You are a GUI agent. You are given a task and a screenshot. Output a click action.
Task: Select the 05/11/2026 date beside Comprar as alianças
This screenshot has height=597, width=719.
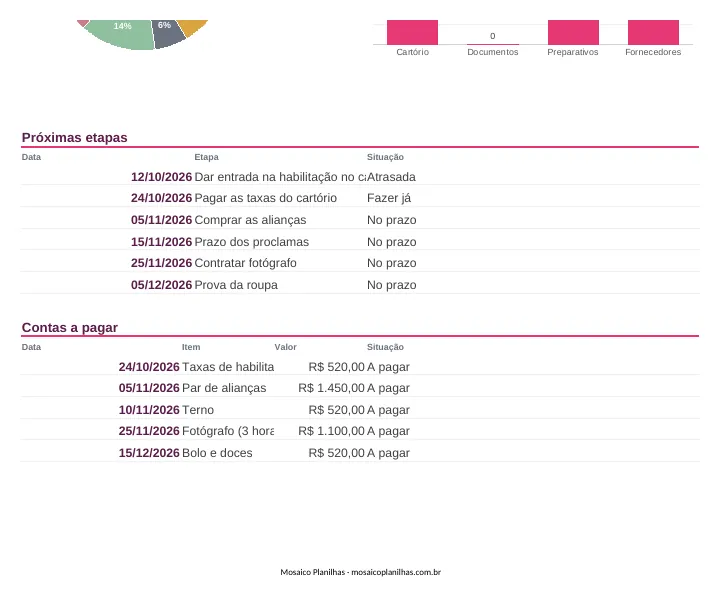[x=161, y=220]
